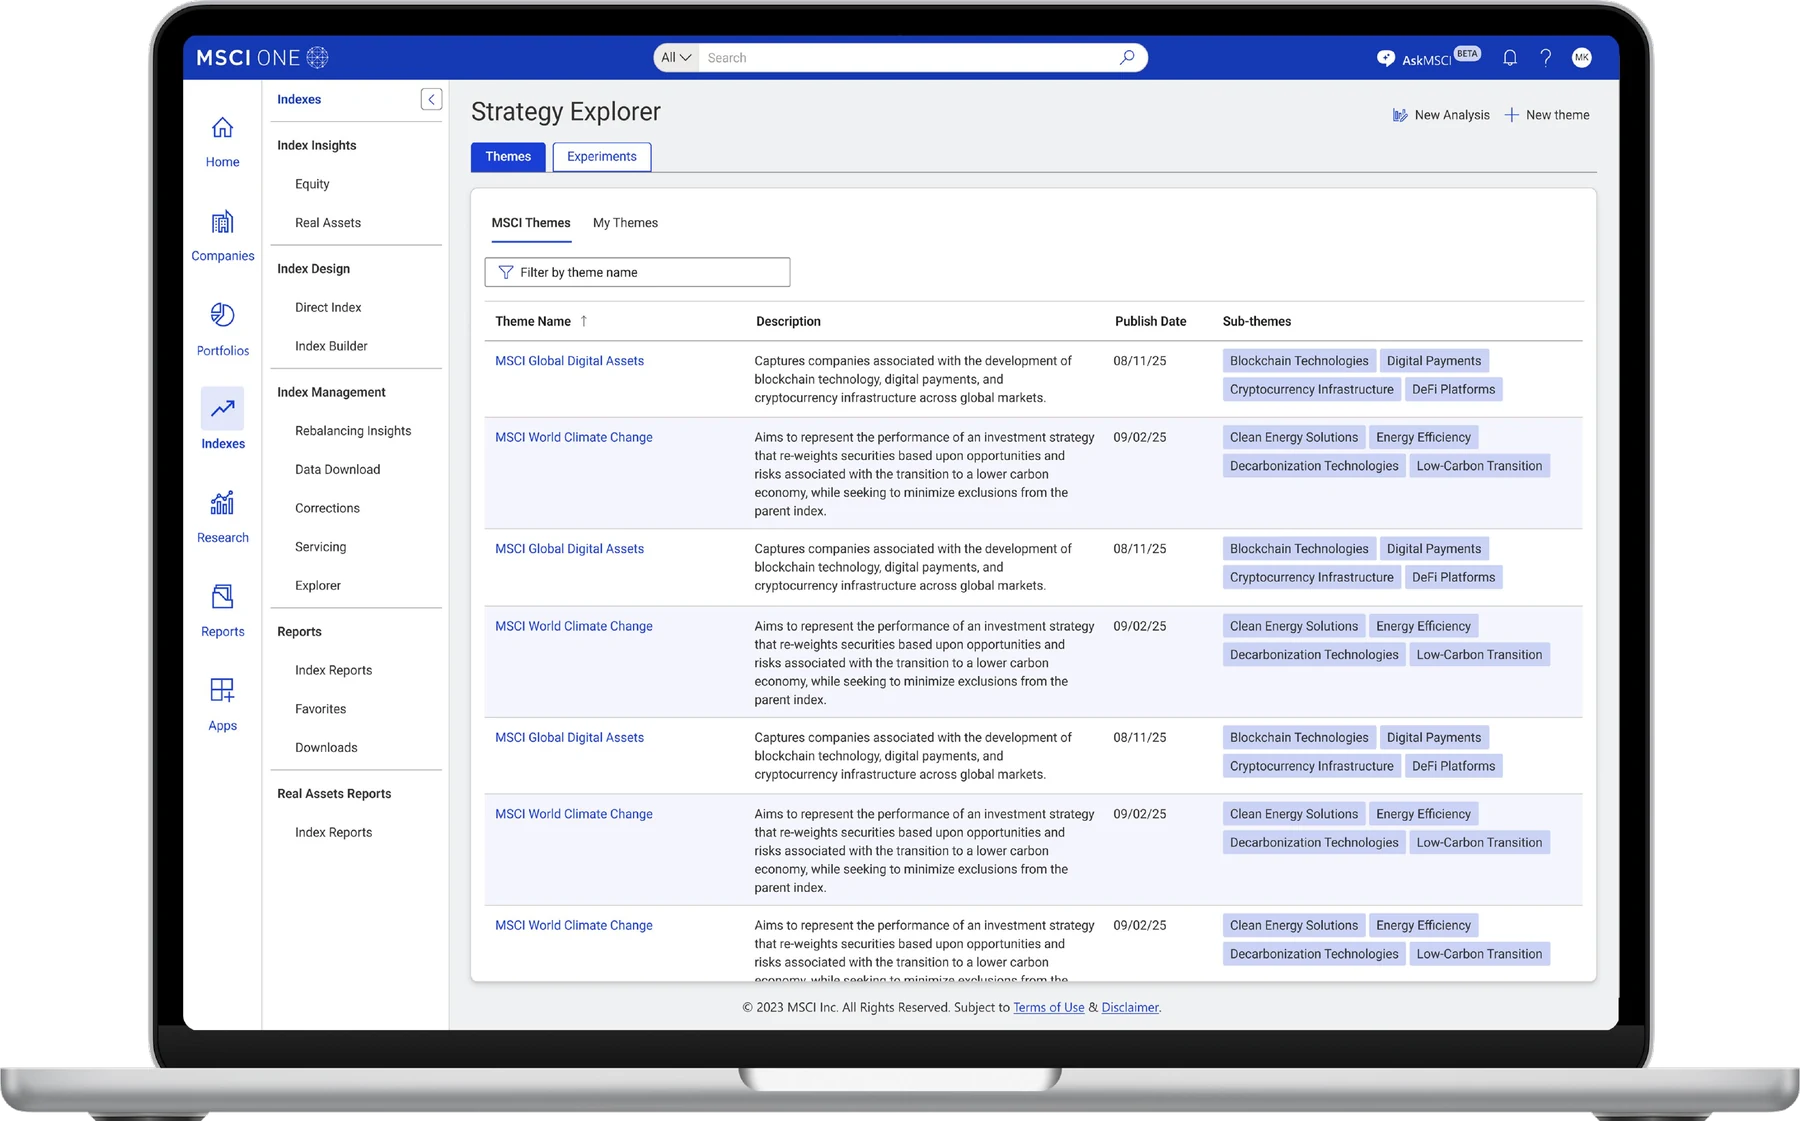Collapse the Indexes side panel

431,99
